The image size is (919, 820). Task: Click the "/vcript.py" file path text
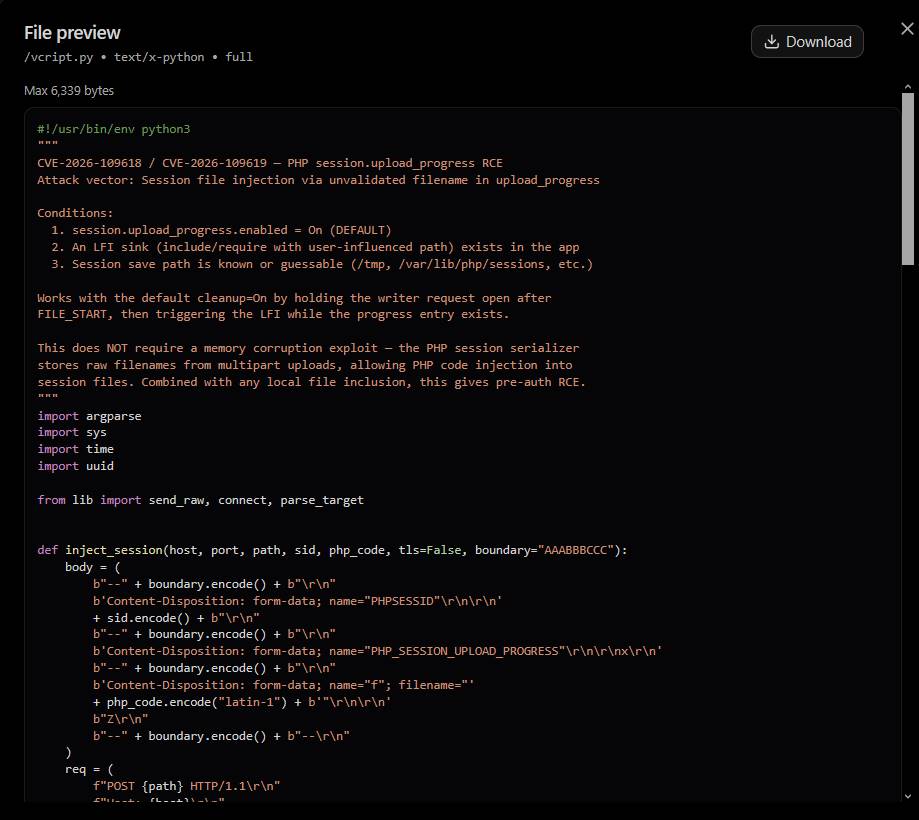click(59, 57)
